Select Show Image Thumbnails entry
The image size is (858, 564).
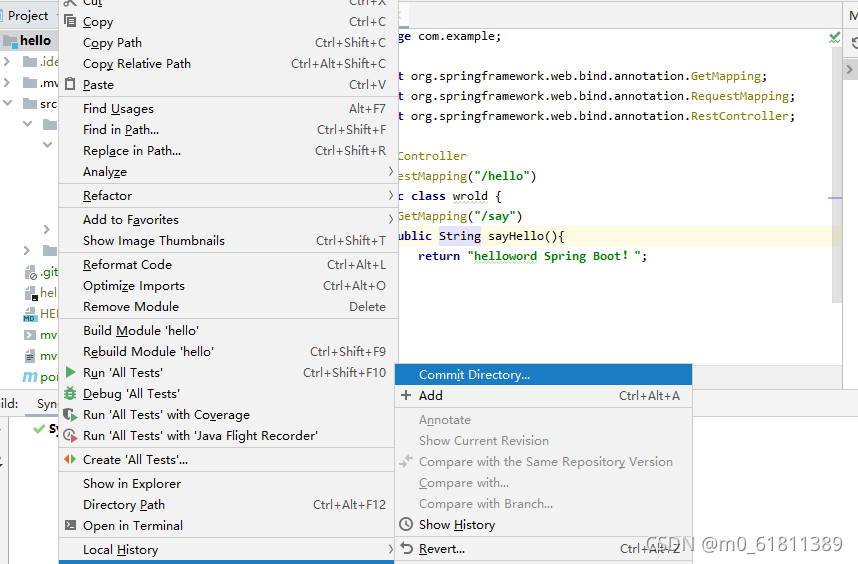coord(228,241)
